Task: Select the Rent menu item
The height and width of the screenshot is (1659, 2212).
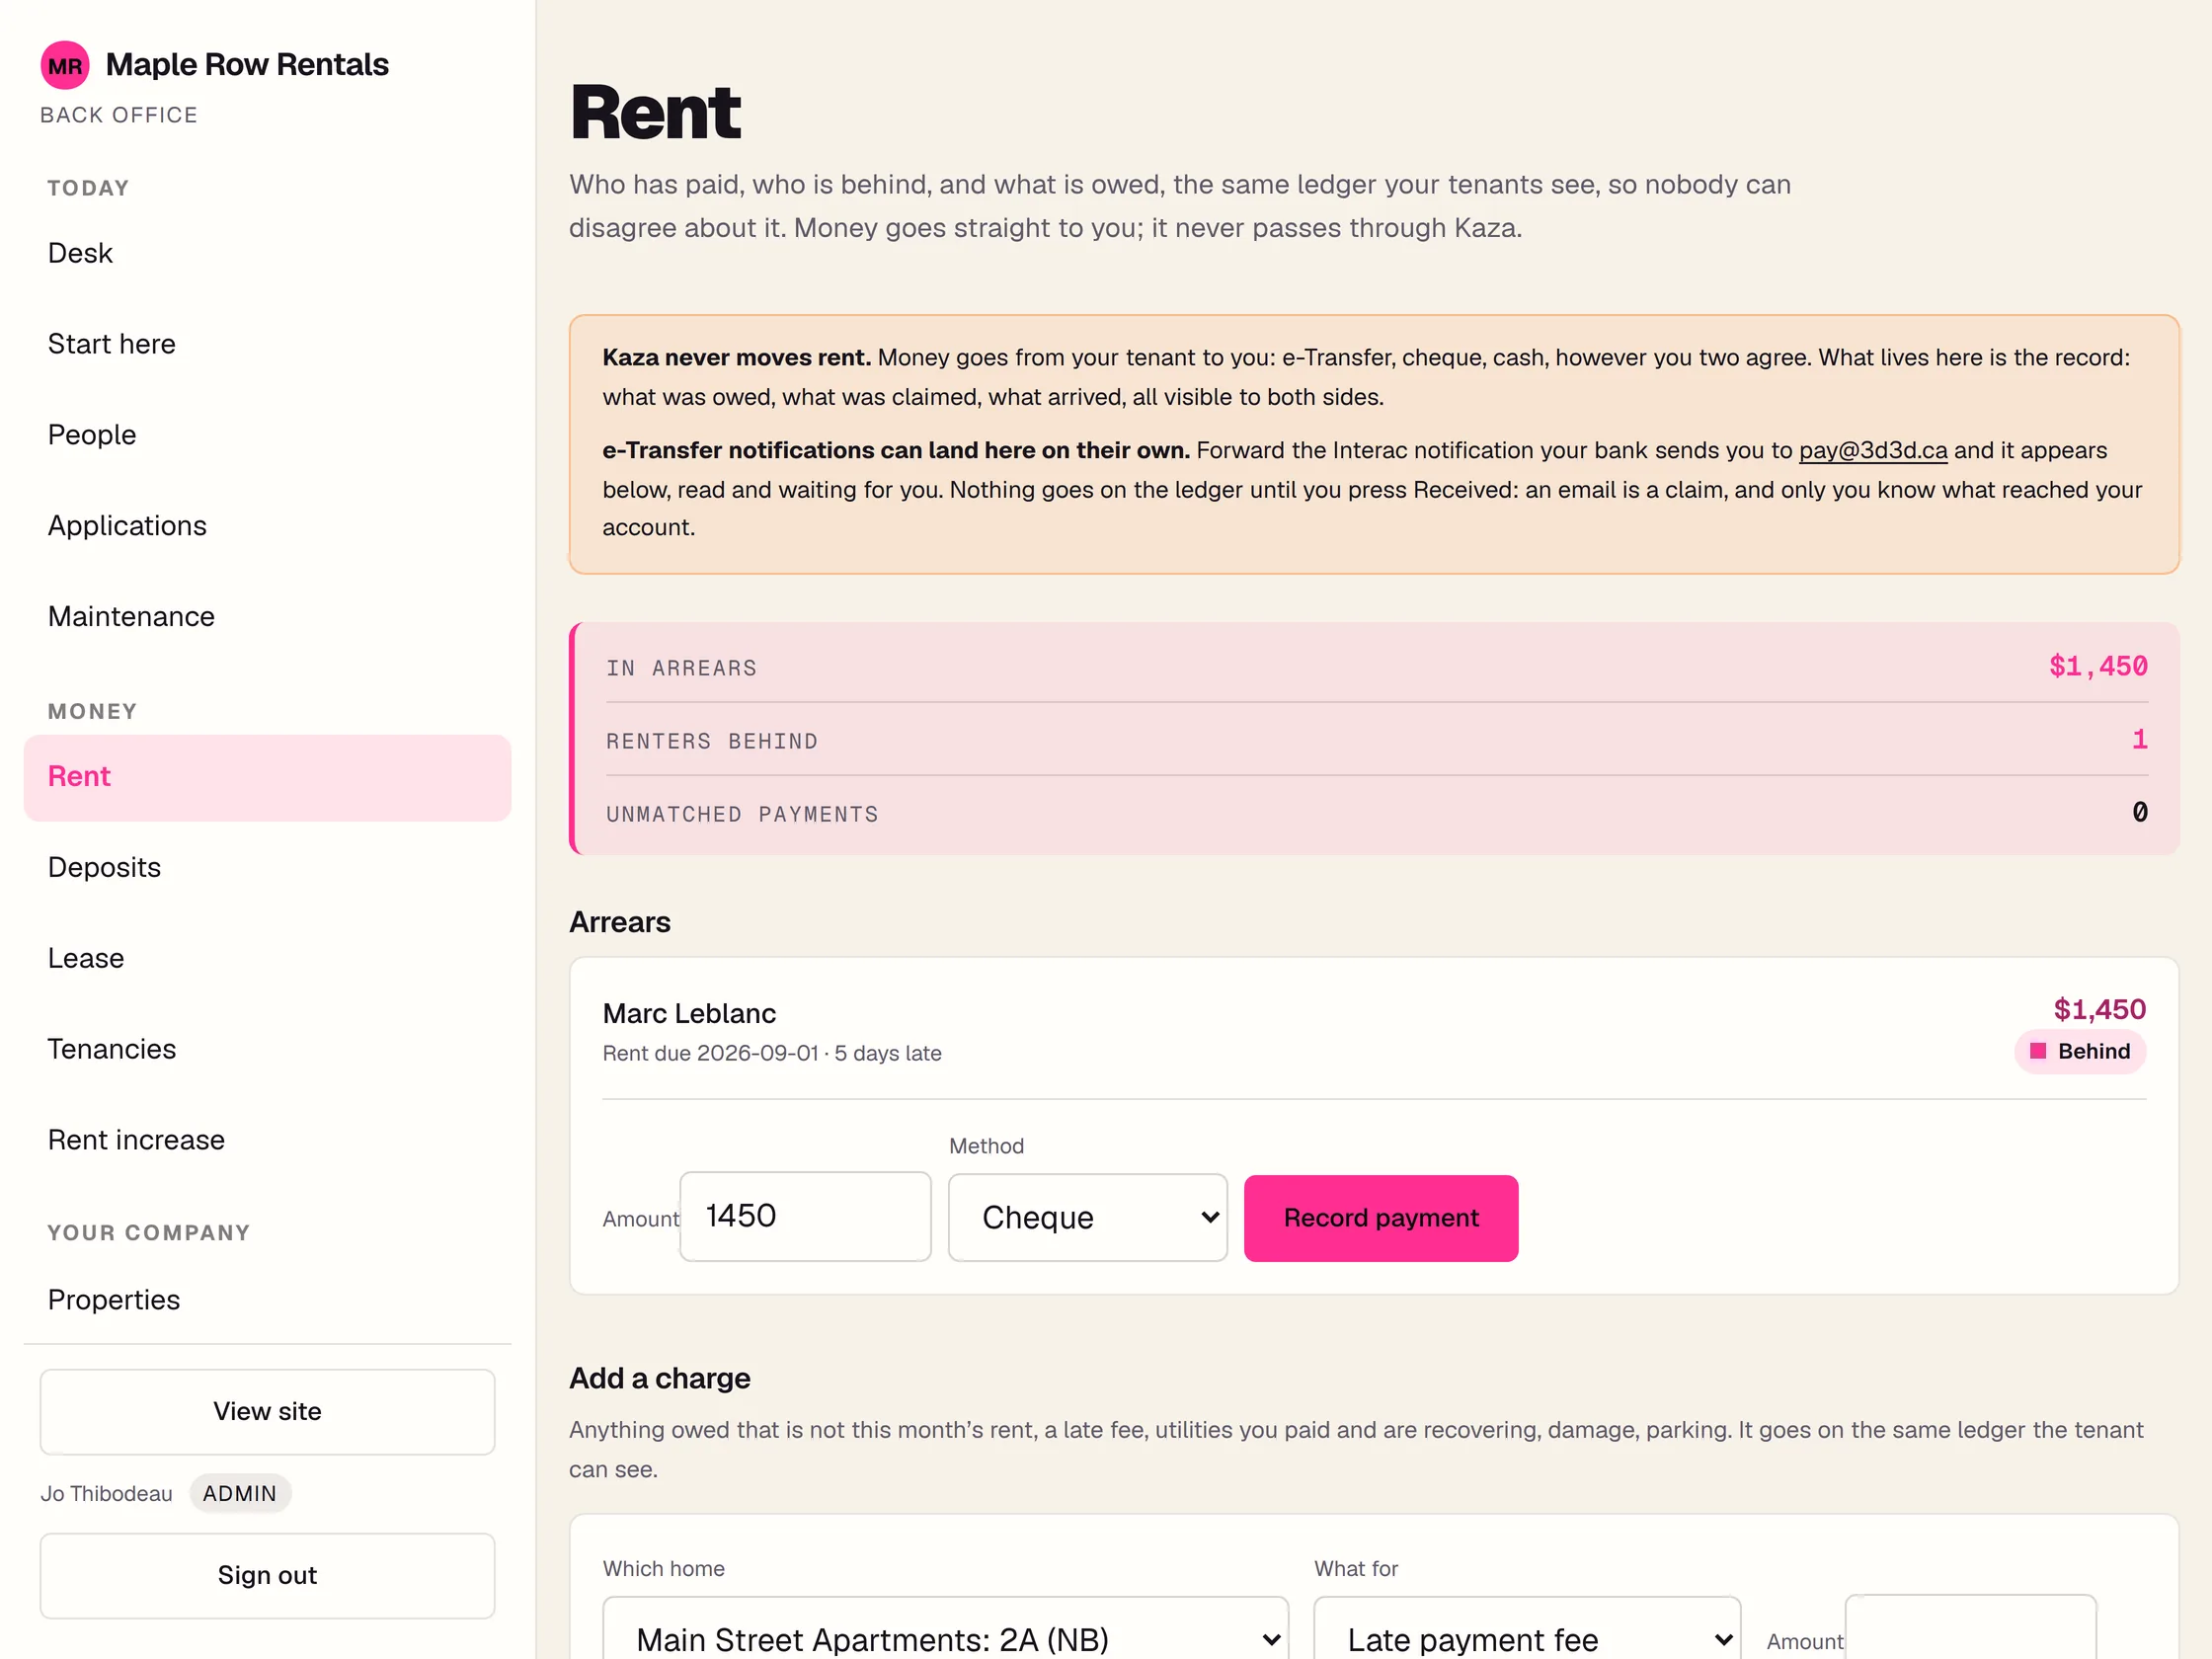Action: (267, 777)
